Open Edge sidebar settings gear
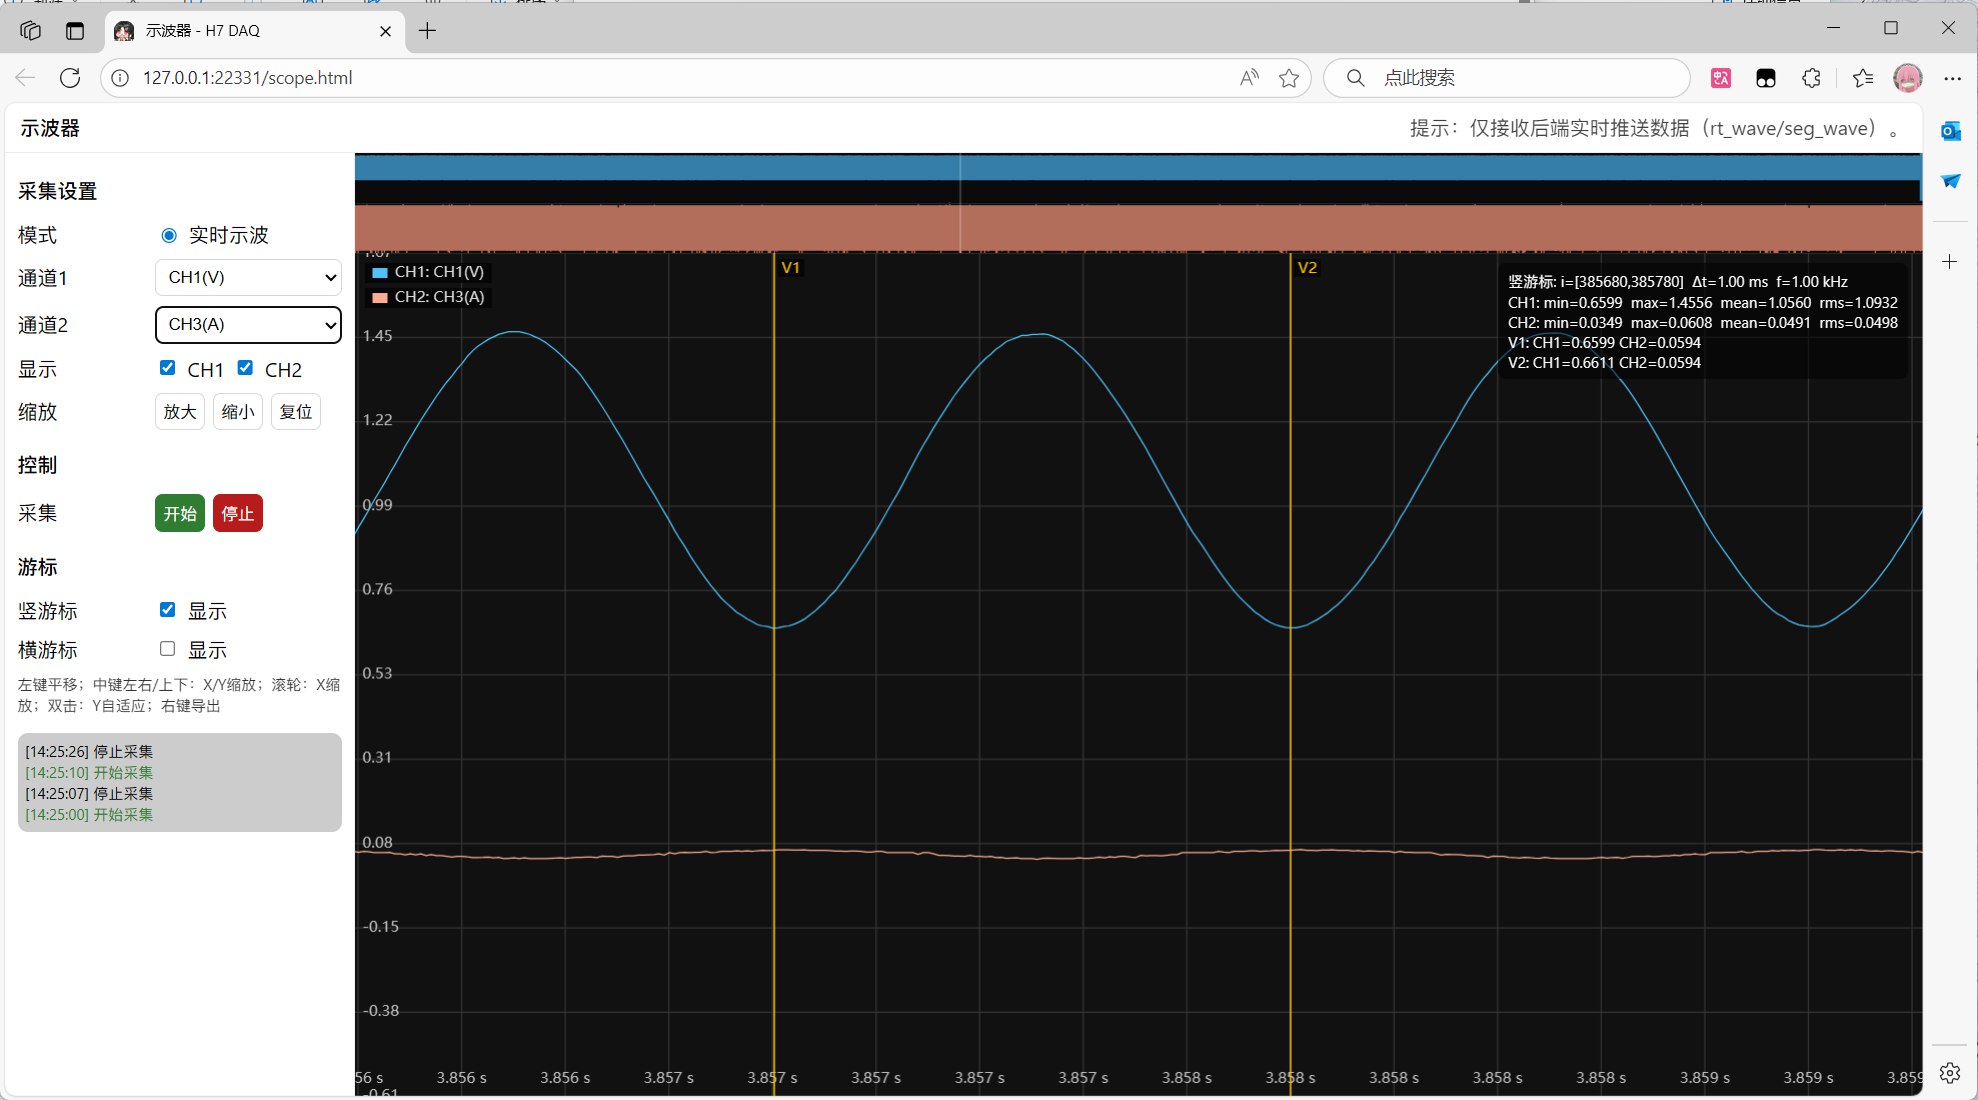 (x=1949, y=1073)
